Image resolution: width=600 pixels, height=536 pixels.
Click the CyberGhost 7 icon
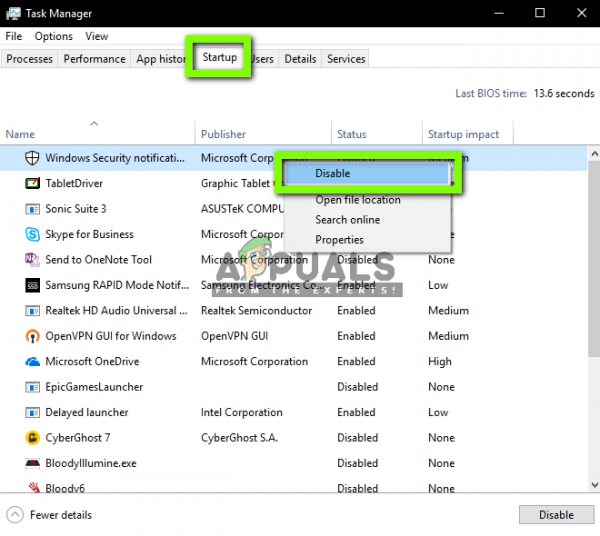pos(32,438)
